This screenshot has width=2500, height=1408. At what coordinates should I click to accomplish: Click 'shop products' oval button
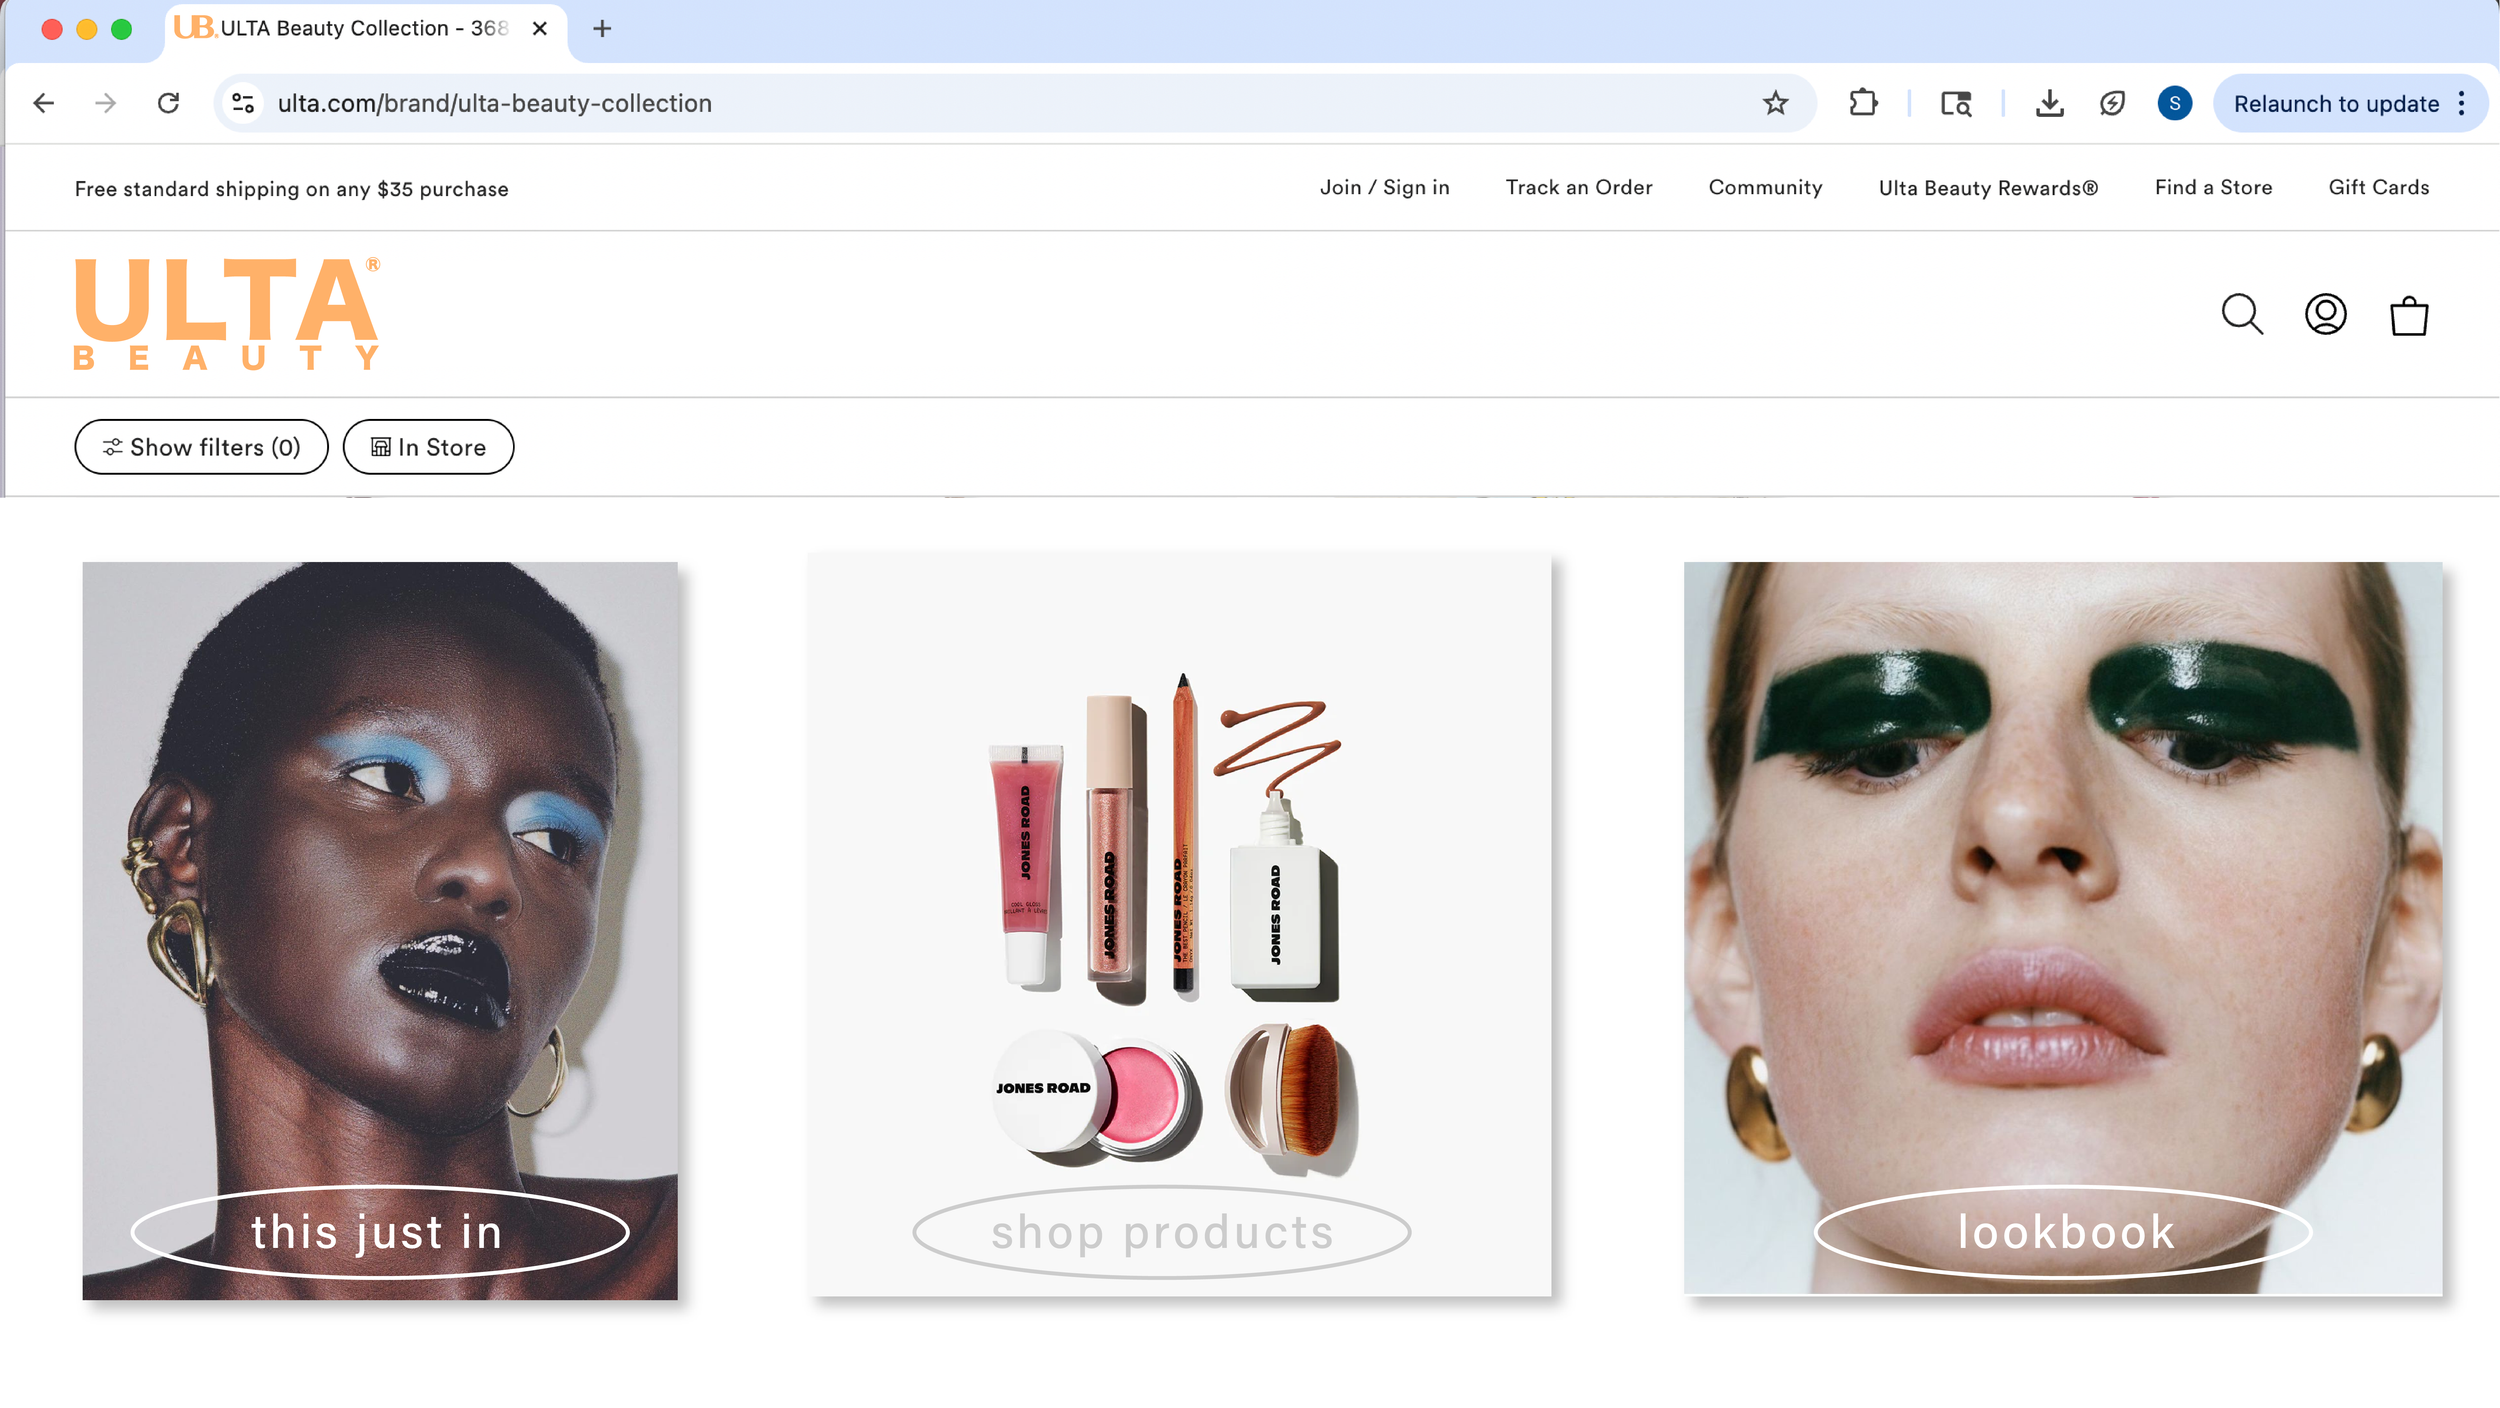click(1162, 1232)
